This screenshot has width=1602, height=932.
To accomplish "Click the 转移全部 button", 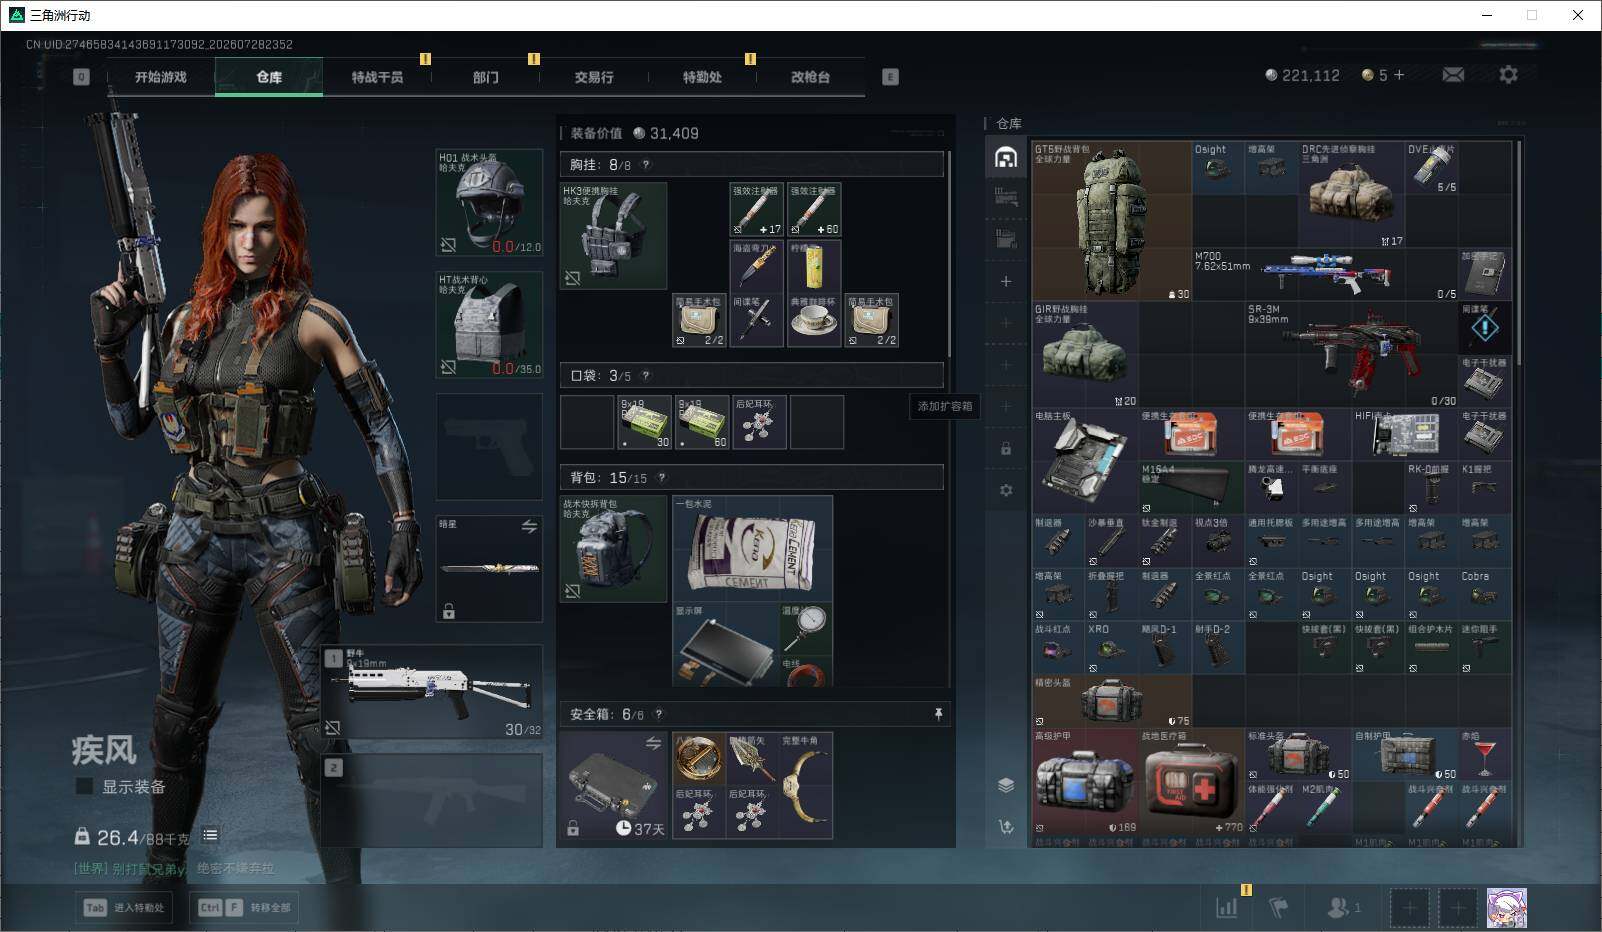I will [245, 907].
